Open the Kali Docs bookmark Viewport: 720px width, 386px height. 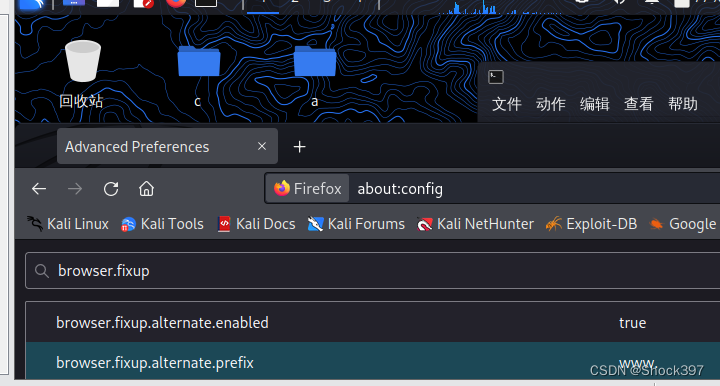(x=256, y=224)
